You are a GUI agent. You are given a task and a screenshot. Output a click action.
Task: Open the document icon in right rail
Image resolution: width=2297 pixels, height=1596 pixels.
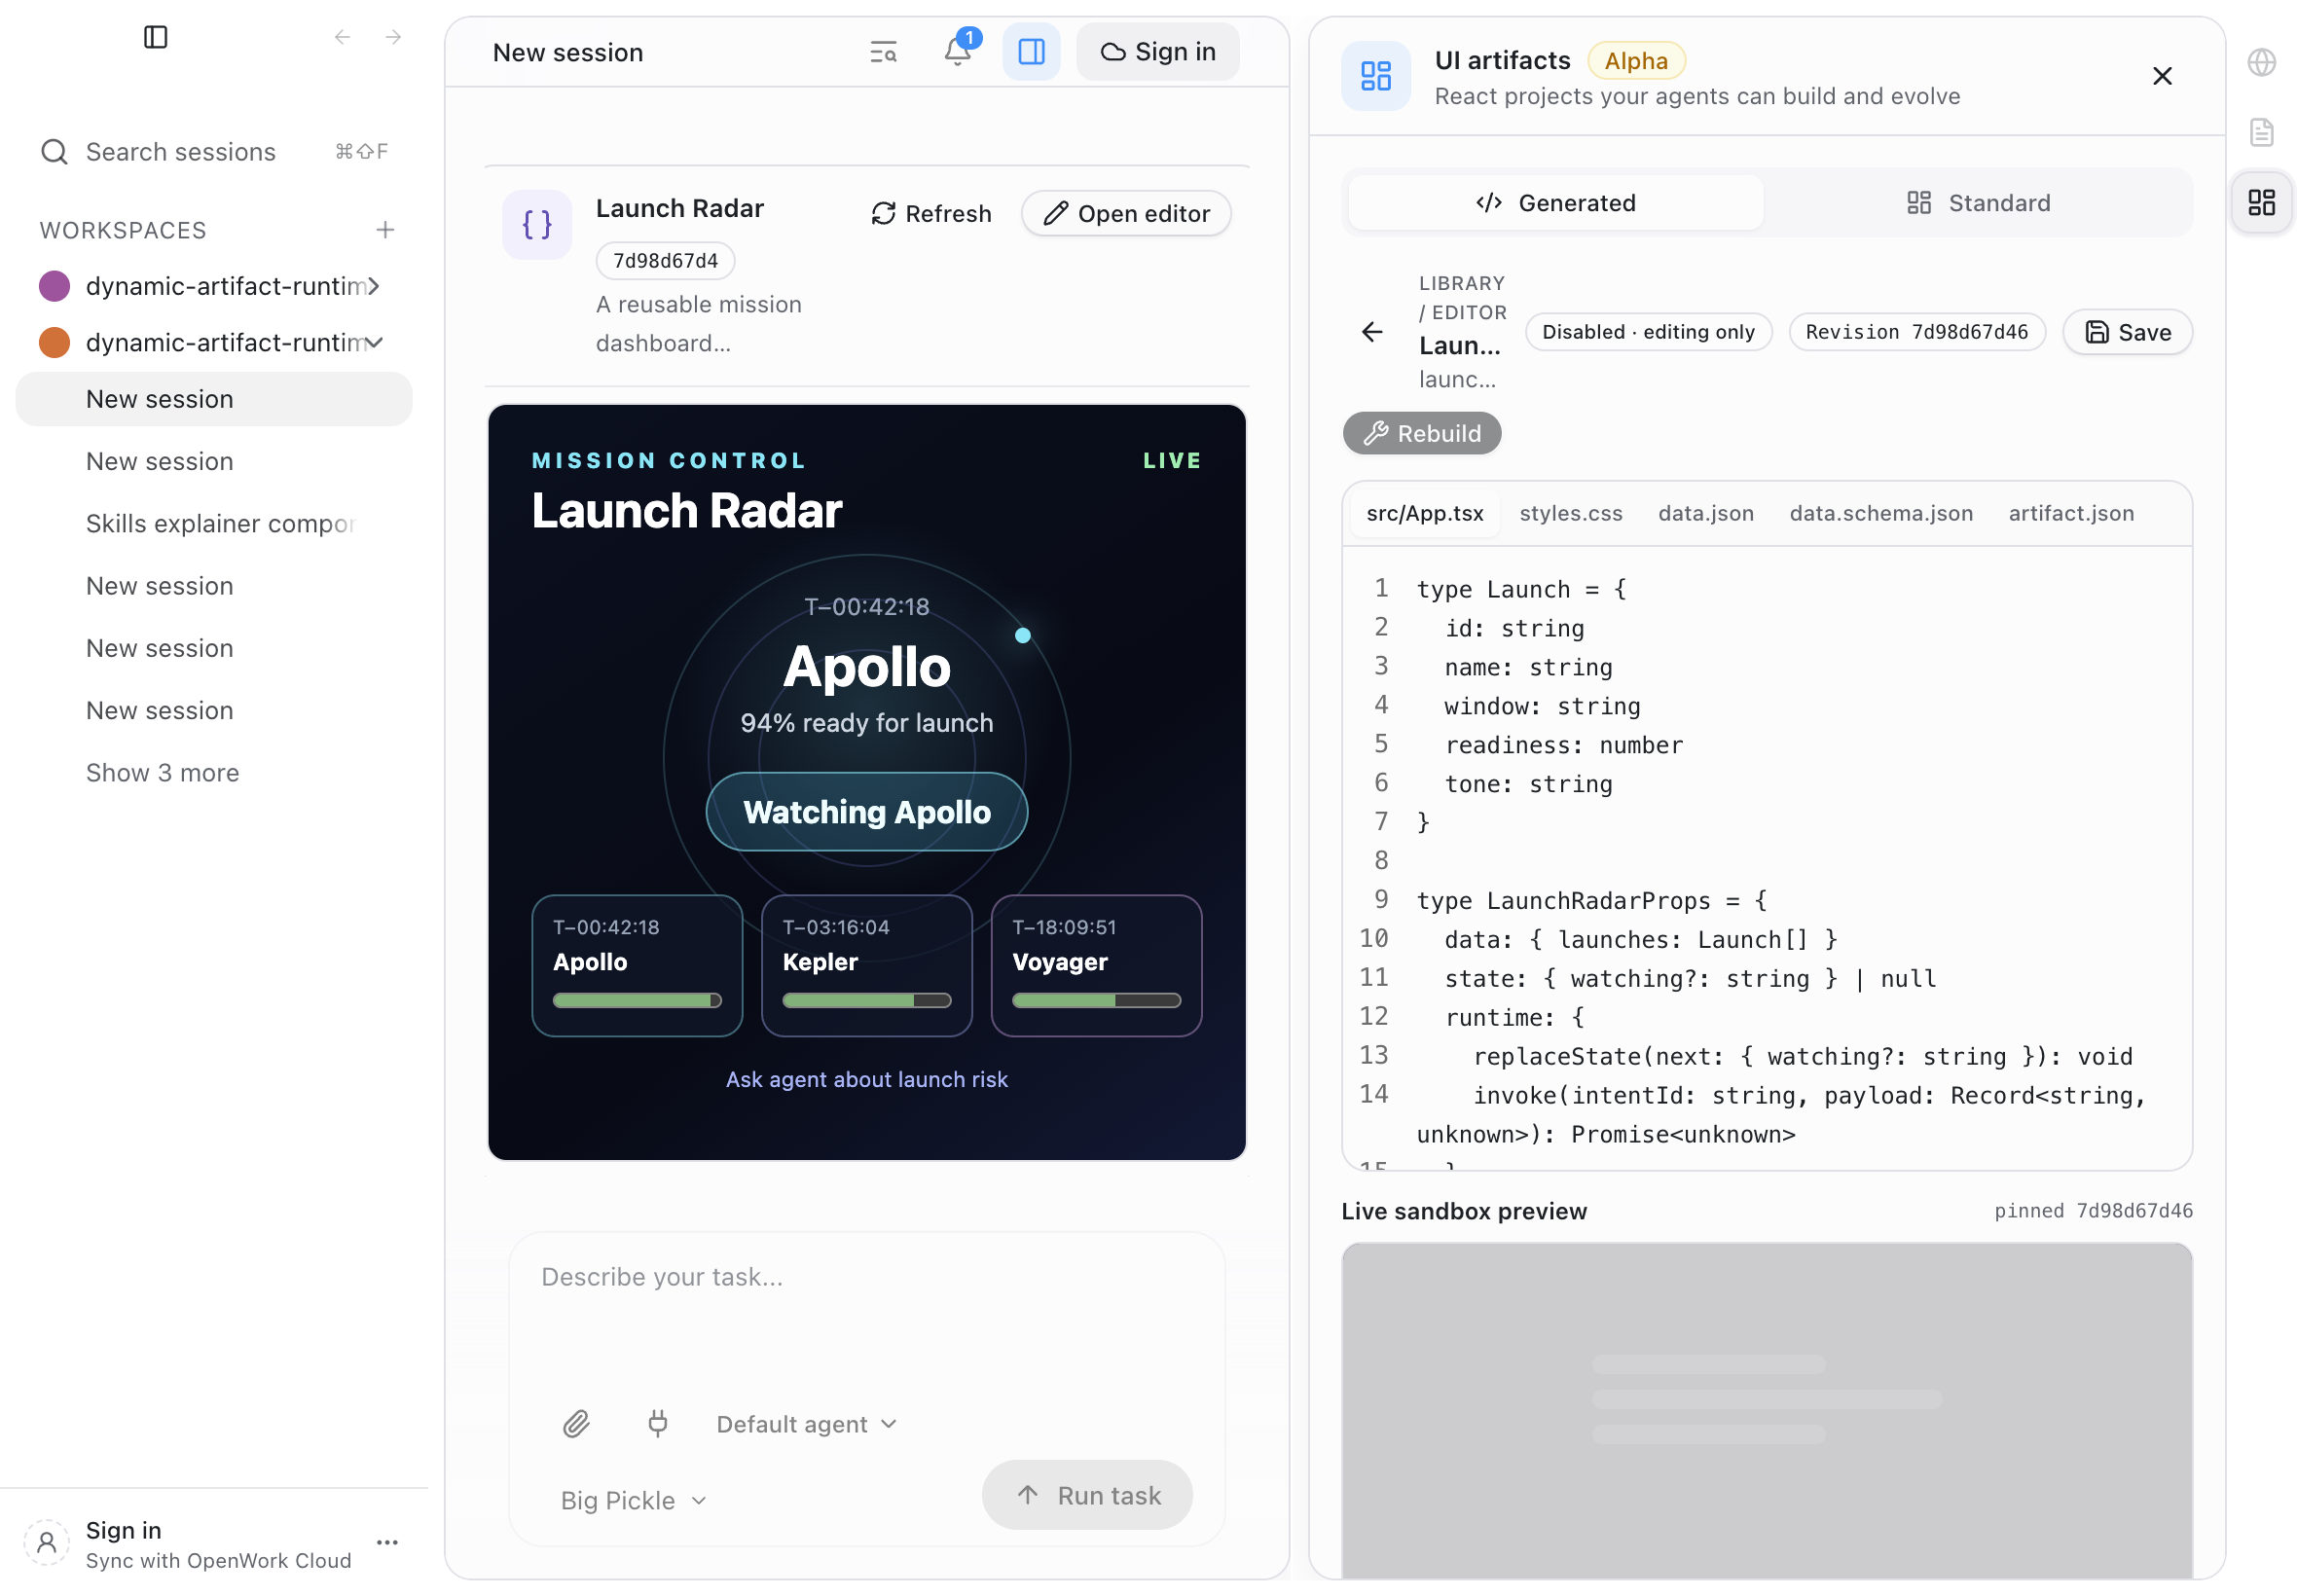pos(2261,132)
